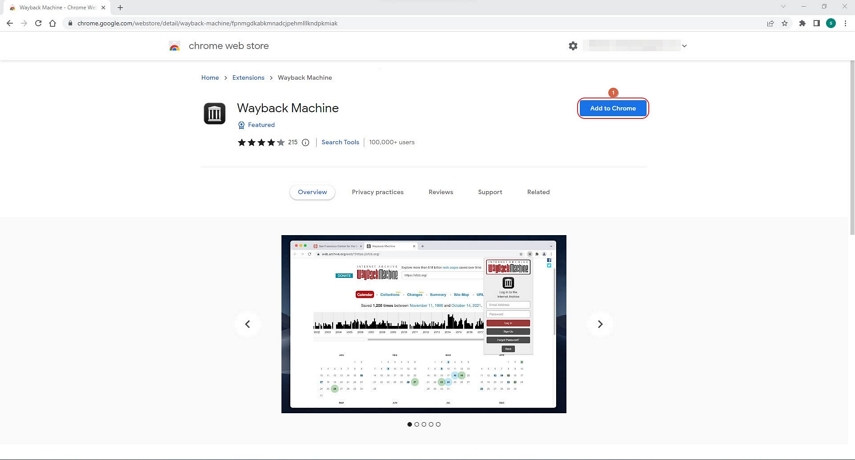Open the Chrome three-dot menu

(x=845, y=23)
